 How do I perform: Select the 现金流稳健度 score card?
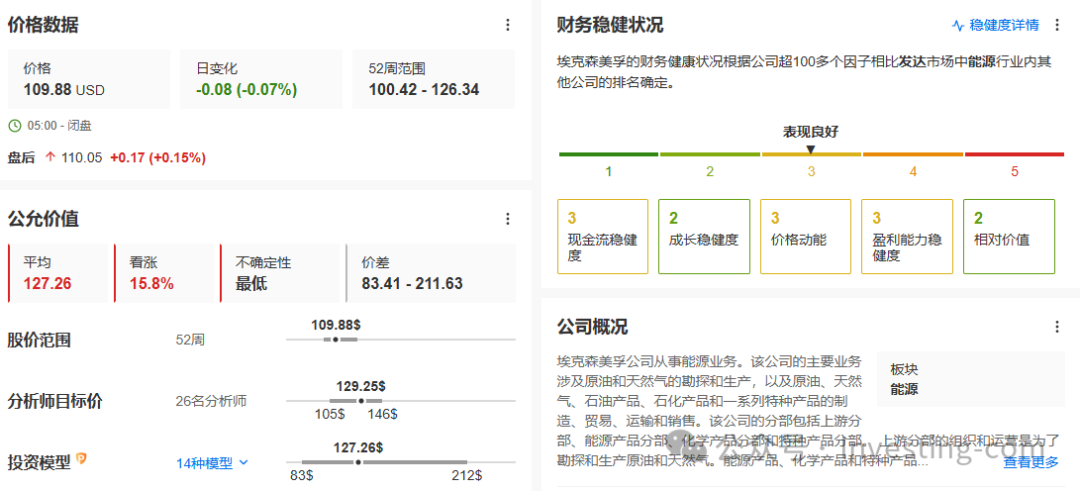coord(603,236)
